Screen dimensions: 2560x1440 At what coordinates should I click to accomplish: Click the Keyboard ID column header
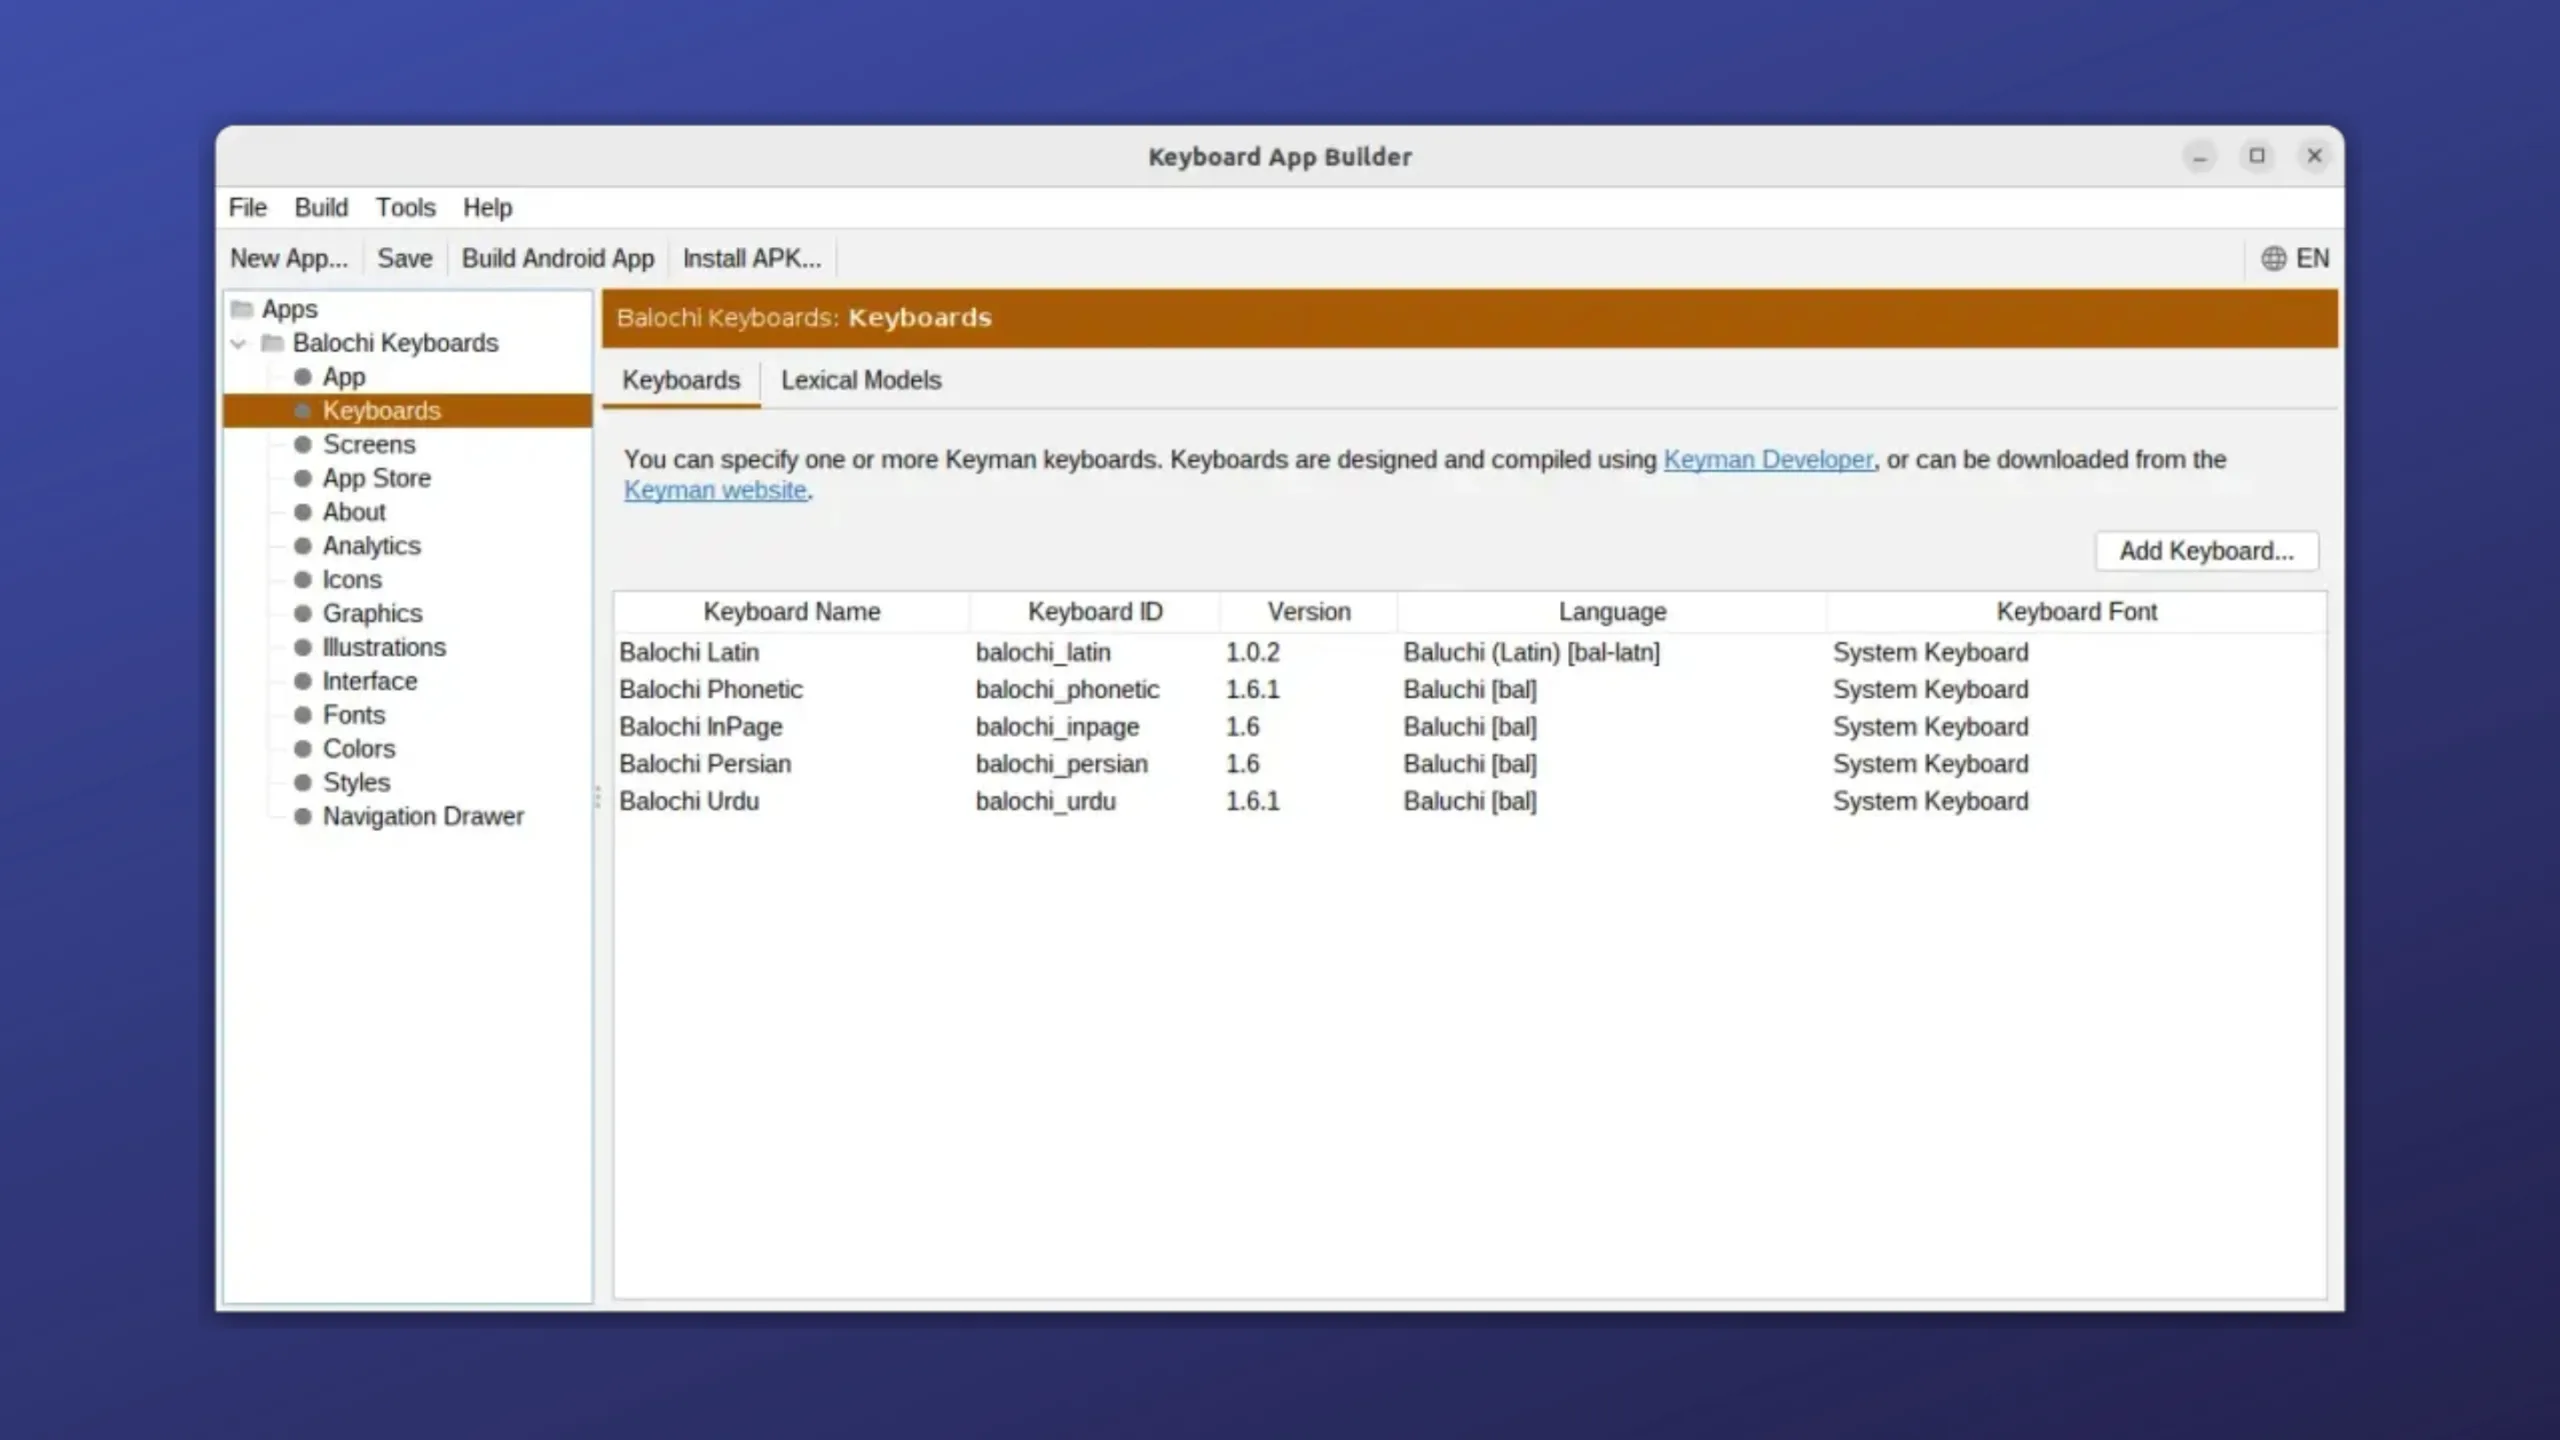[1095, 612]
